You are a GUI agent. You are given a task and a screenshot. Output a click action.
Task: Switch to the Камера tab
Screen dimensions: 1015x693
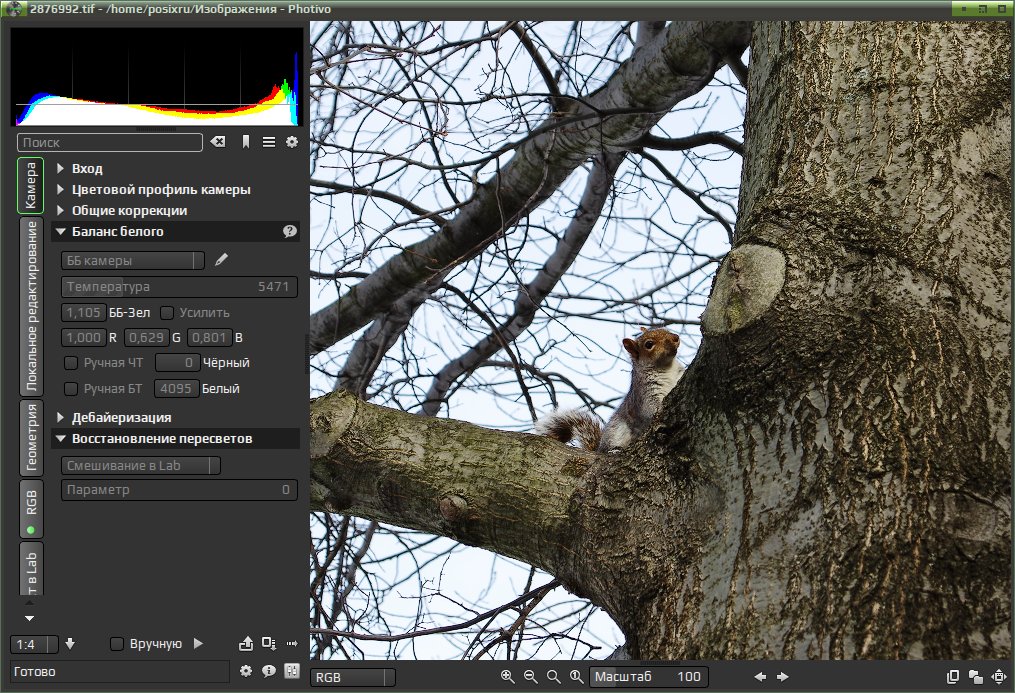pyautogui.click(x=30, y=186)
